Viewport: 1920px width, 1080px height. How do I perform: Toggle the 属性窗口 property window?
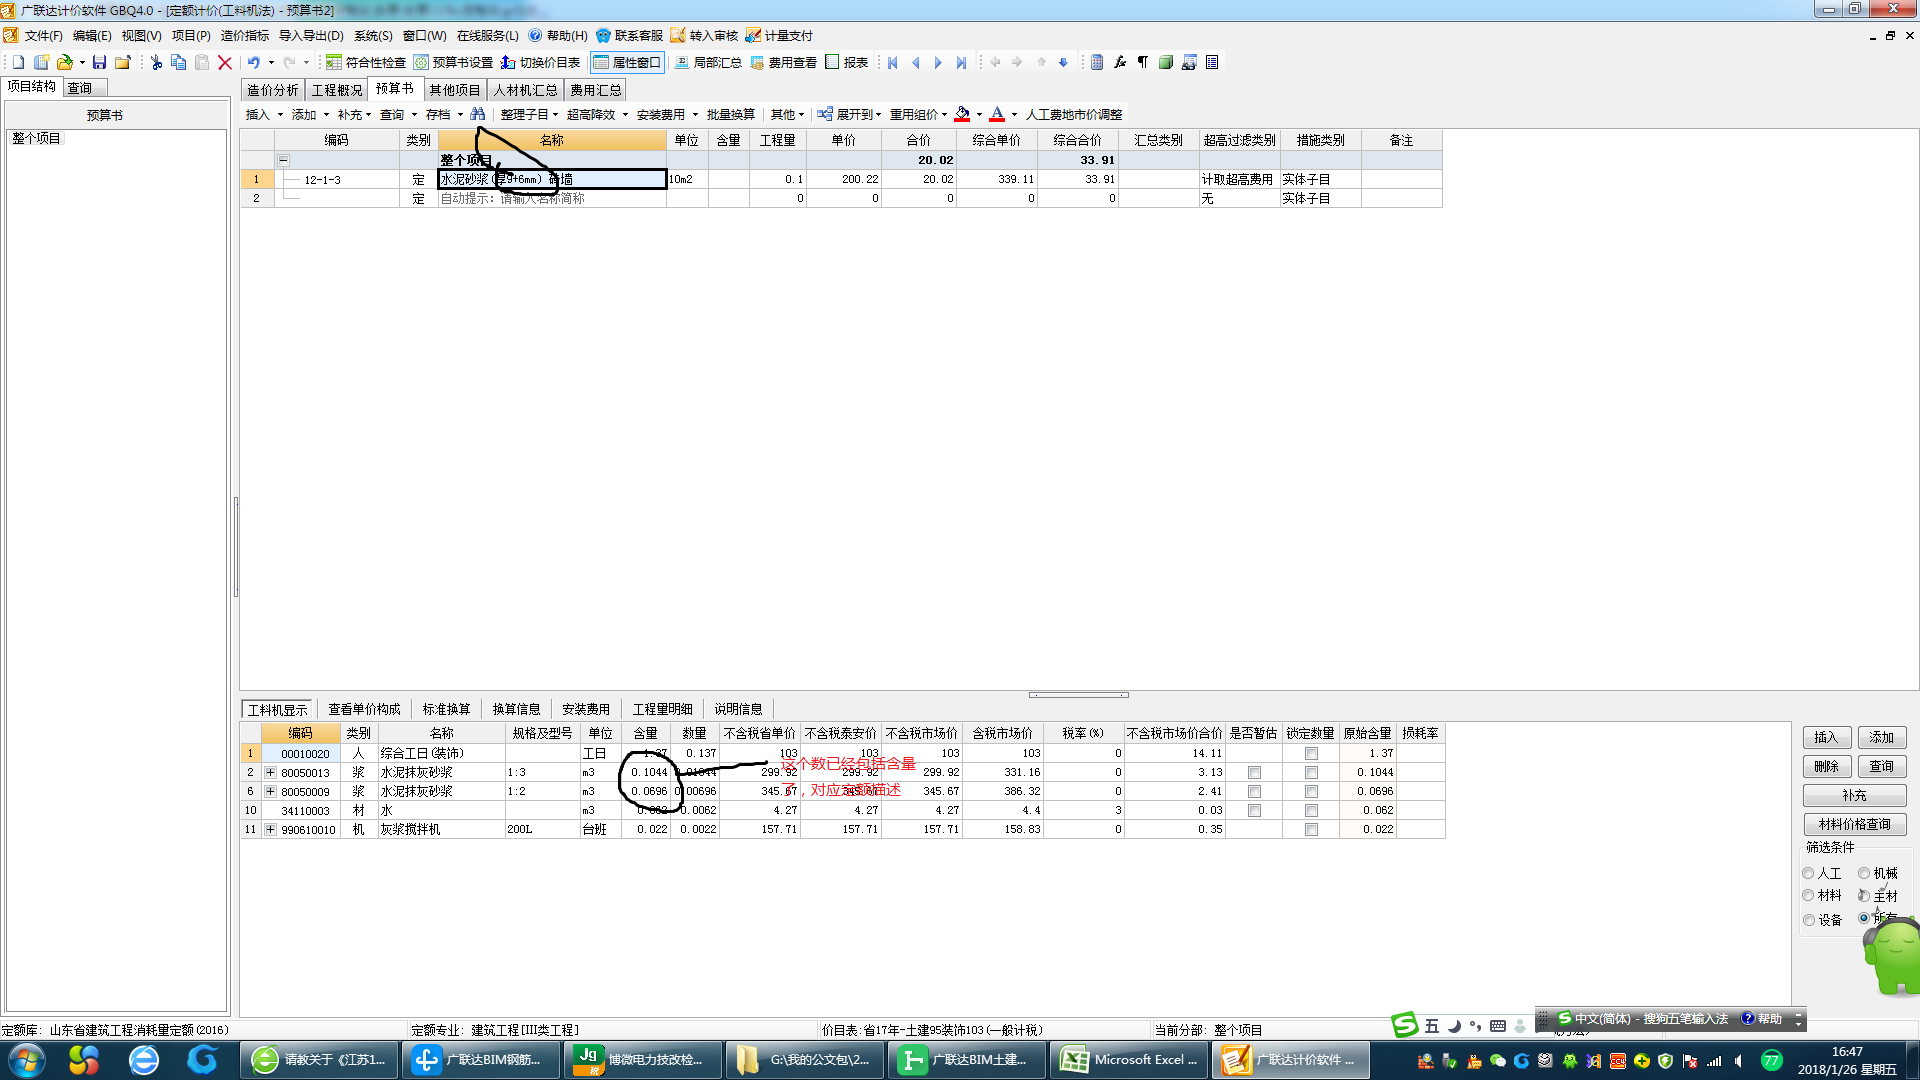627,62
